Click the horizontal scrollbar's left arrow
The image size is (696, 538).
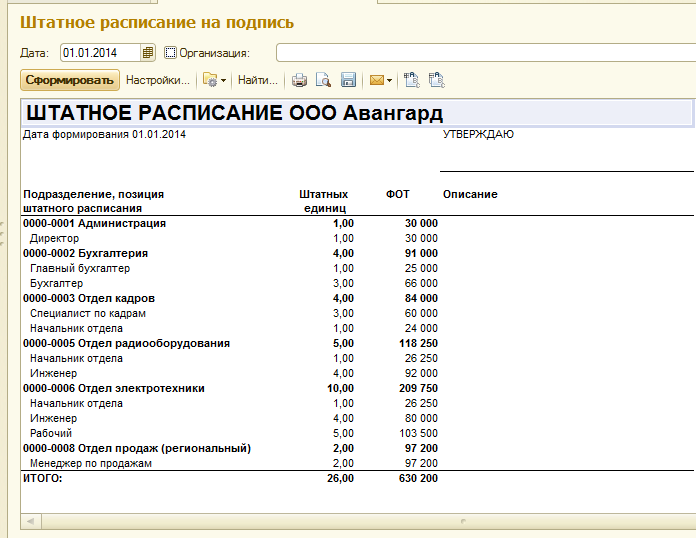30,521
